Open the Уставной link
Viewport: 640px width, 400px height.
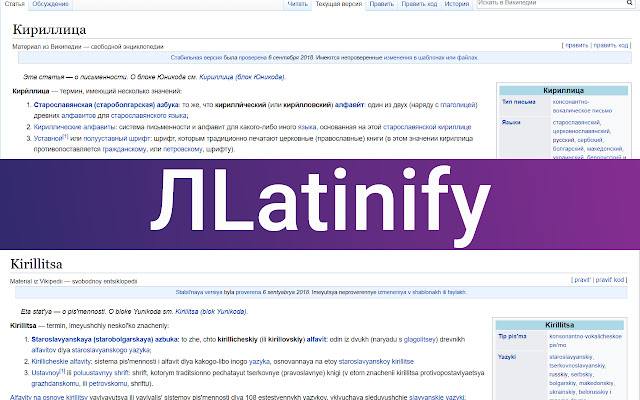[48, 138]
